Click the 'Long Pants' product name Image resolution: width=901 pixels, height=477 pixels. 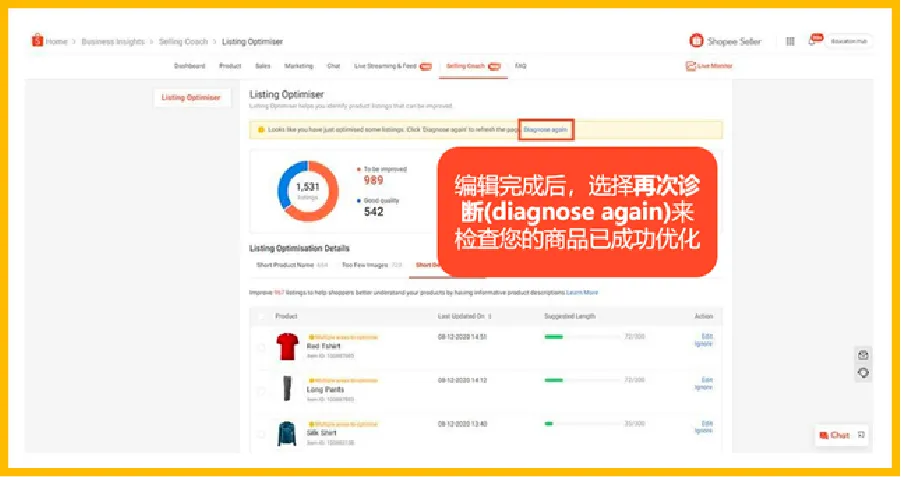pos(325,390)
